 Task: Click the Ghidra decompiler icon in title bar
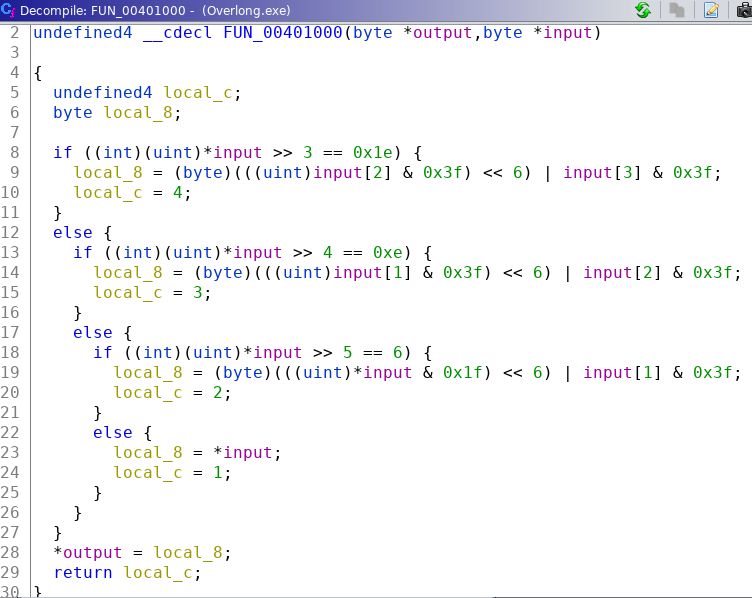coord(8,10)
